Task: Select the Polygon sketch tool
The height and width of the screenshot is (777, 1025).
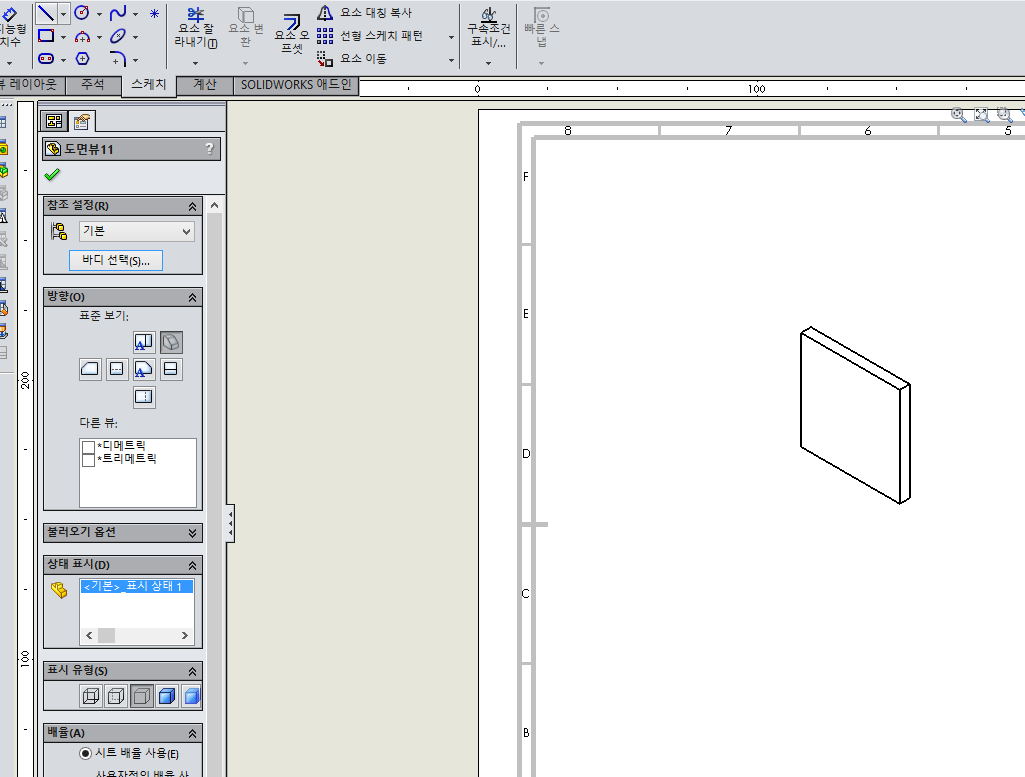Action: click(82, 59)
